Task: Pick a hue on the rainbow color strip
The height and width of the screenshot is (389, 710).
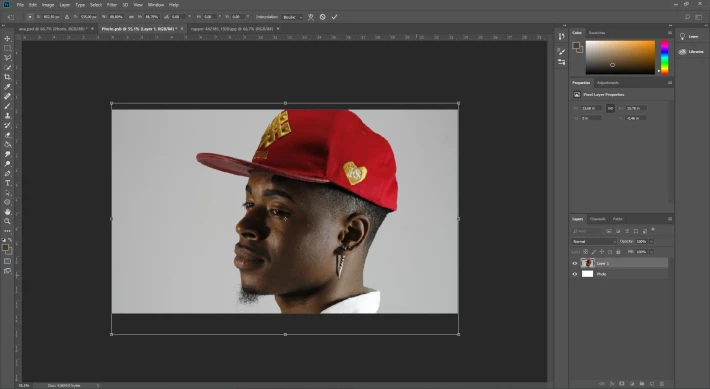Action: click(x=664, y=57)
